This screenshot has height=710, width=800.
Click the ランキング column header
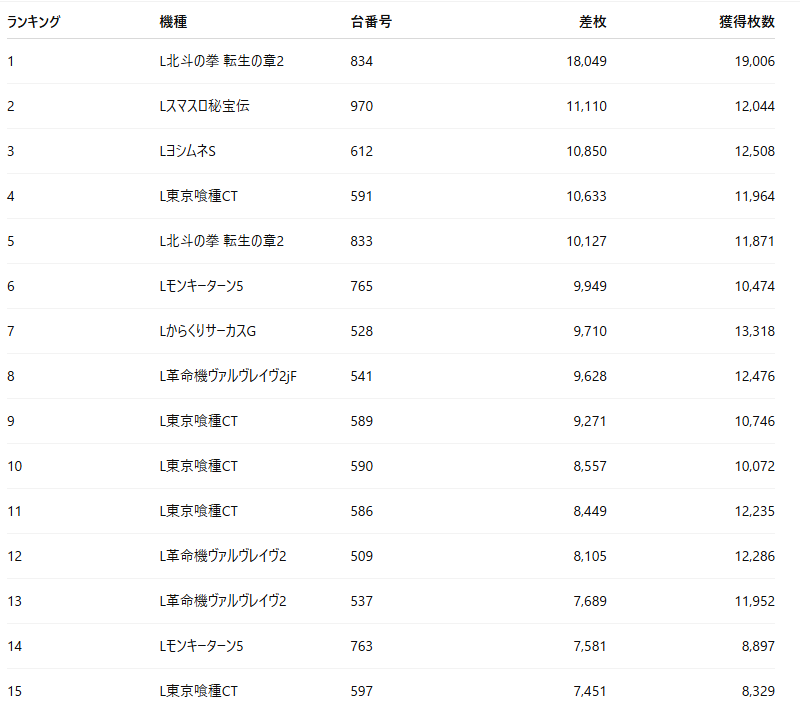click(x=34, y=21)
